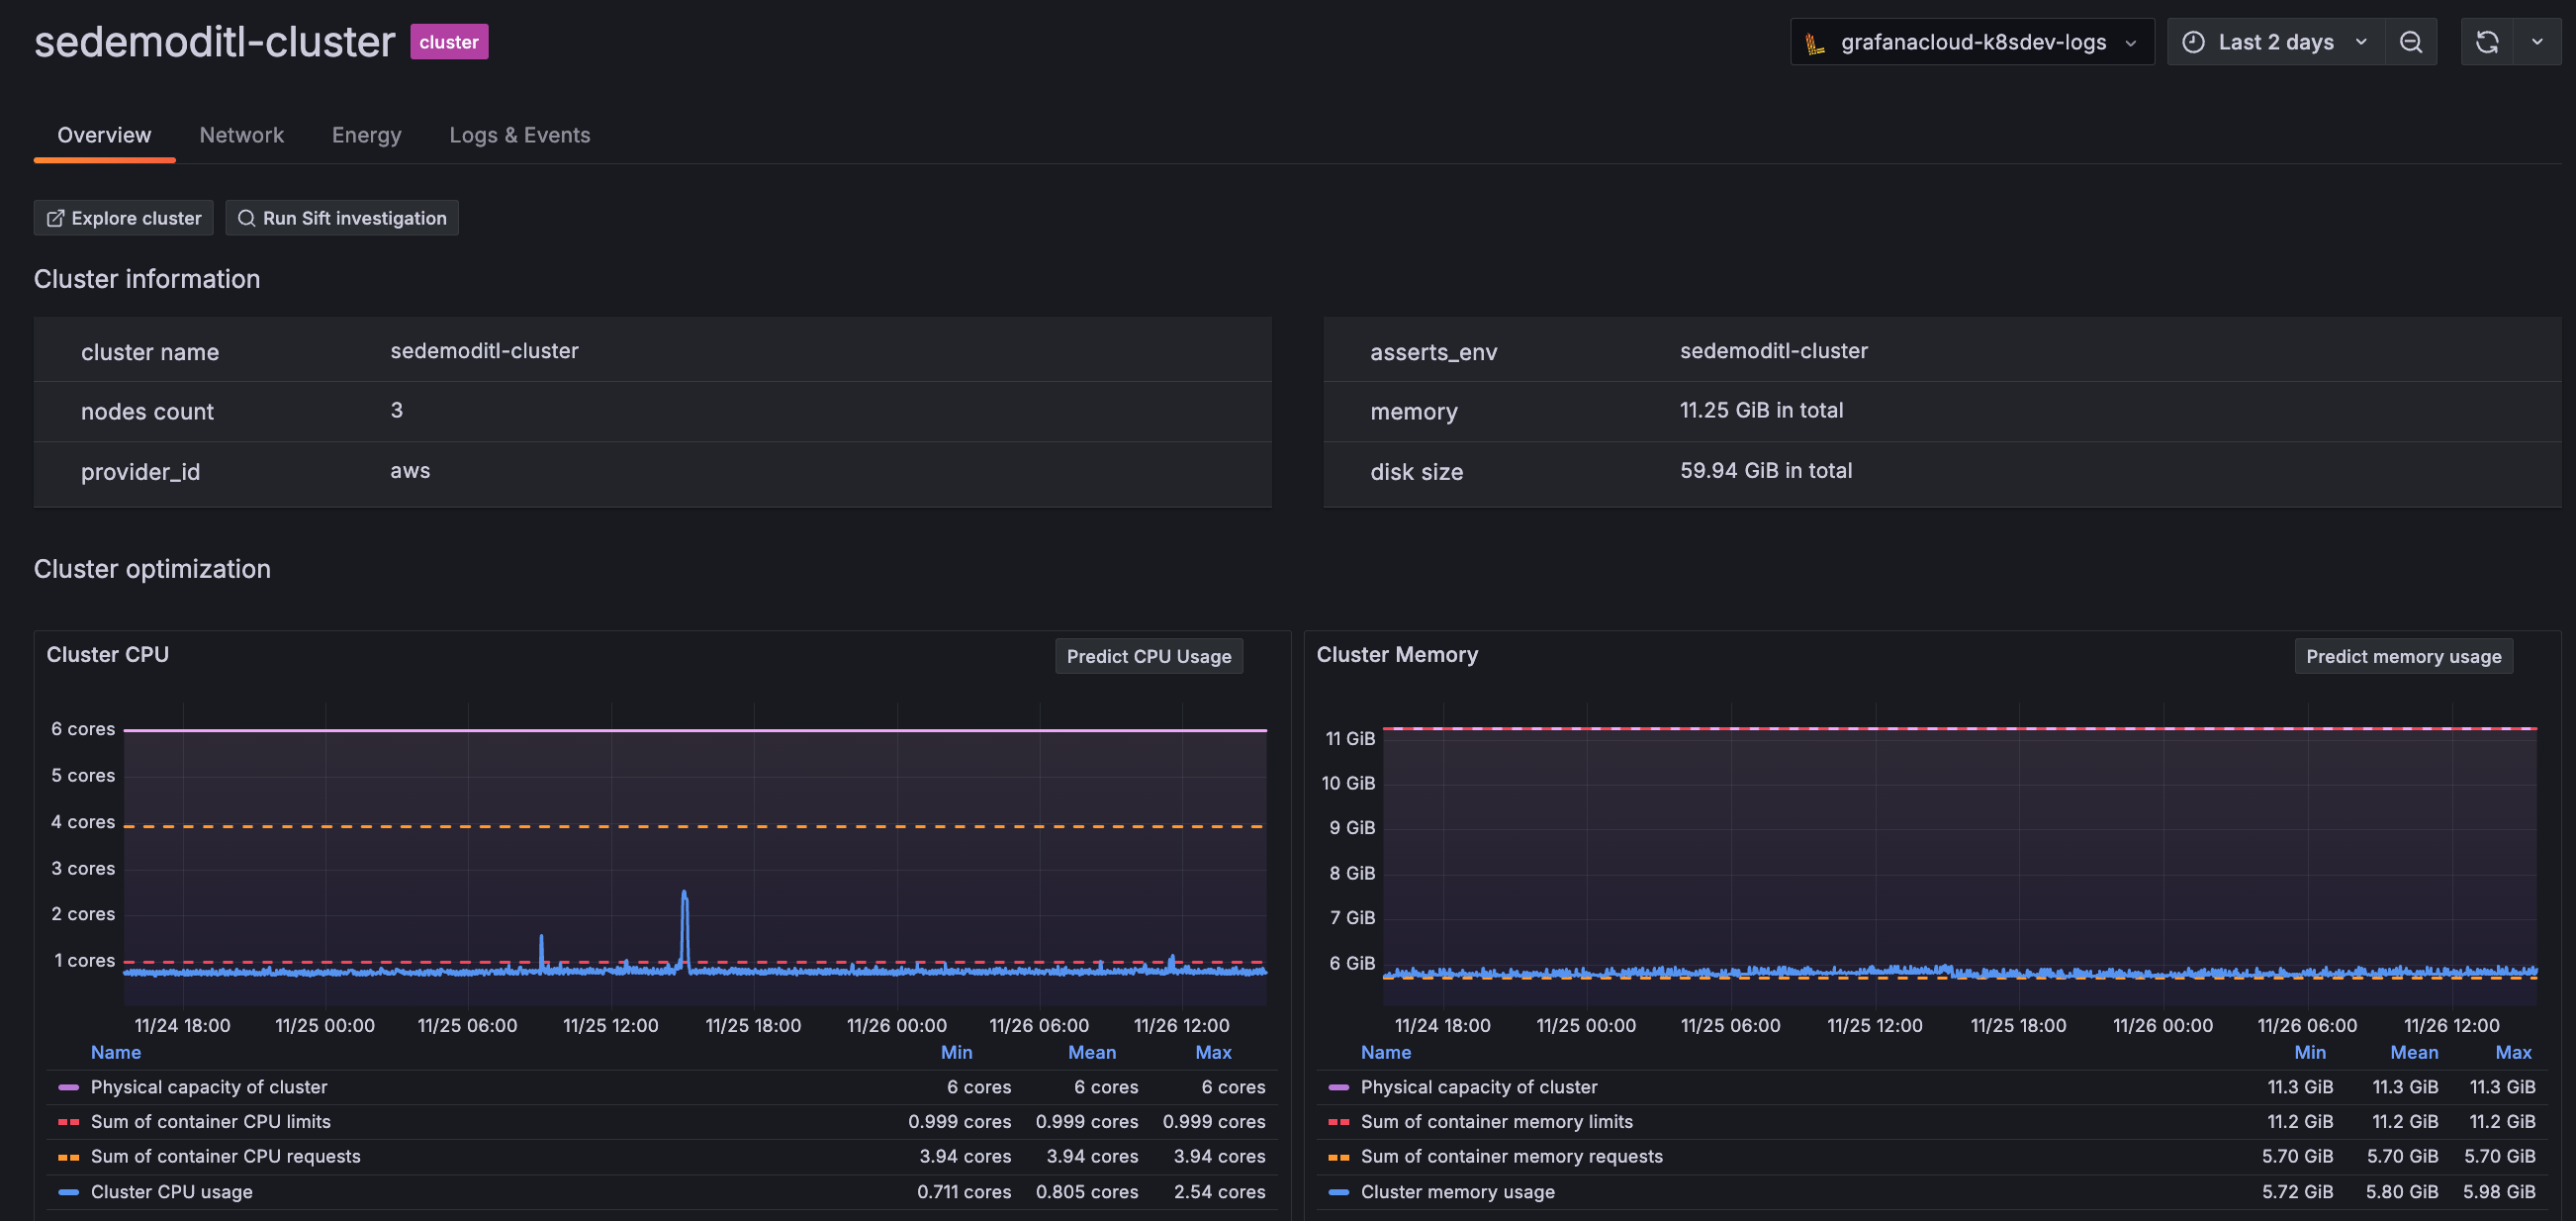Viewport: 2576px width, 1221px height.
Task: Open the Logs & Events tab
Action: [519, 135]
